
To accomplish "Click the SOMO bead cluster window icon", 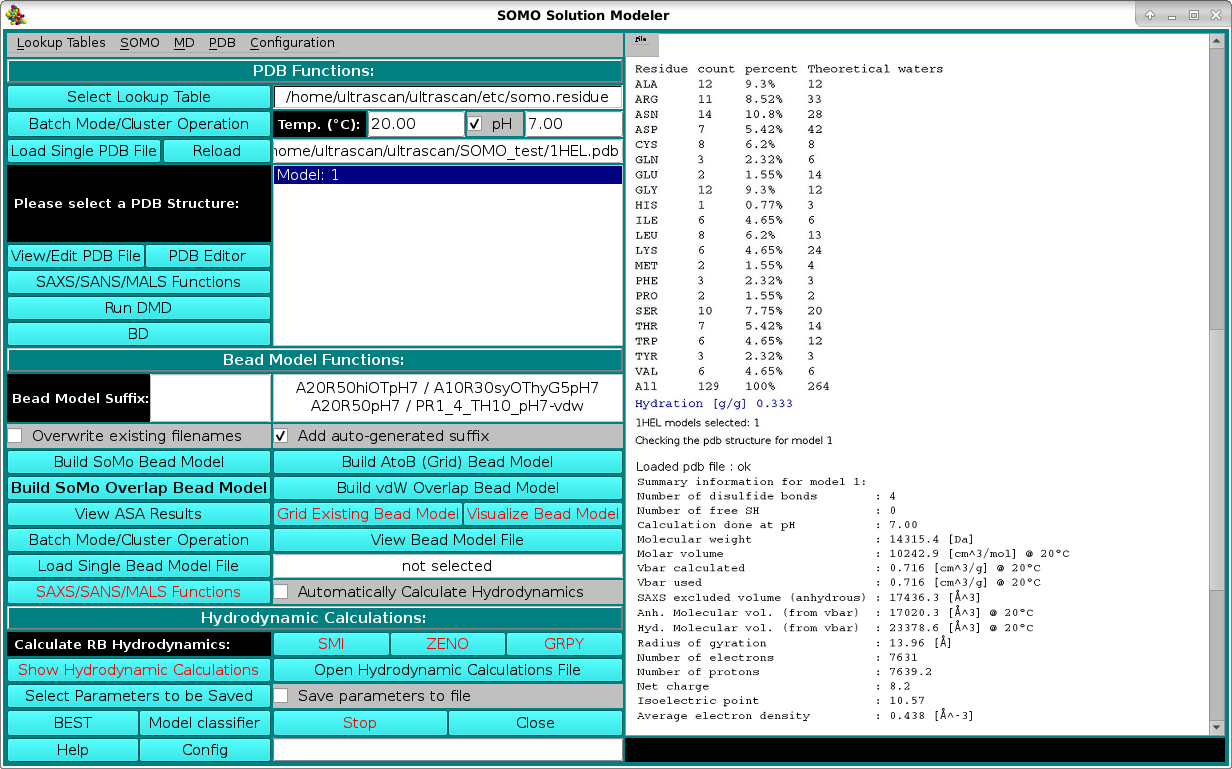I will click(x=16, y=15).
